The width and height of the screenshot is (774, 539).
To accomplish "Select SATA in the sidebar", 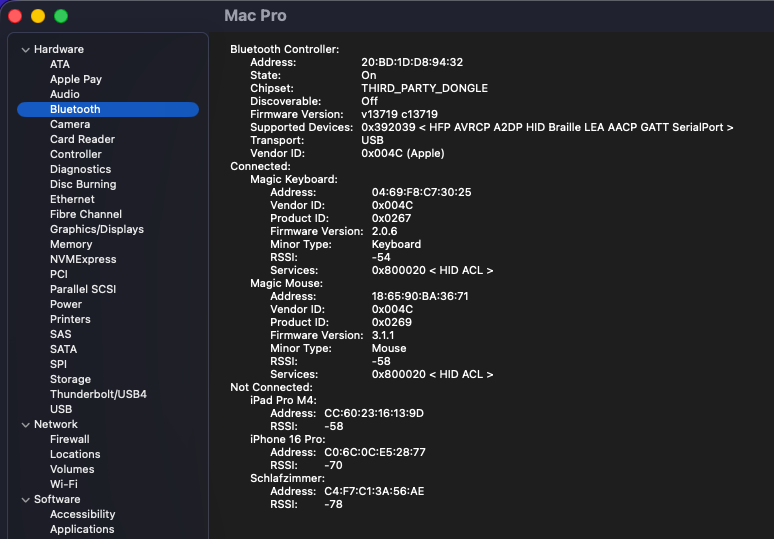I will pyautogui.click(x=63, y=349).
